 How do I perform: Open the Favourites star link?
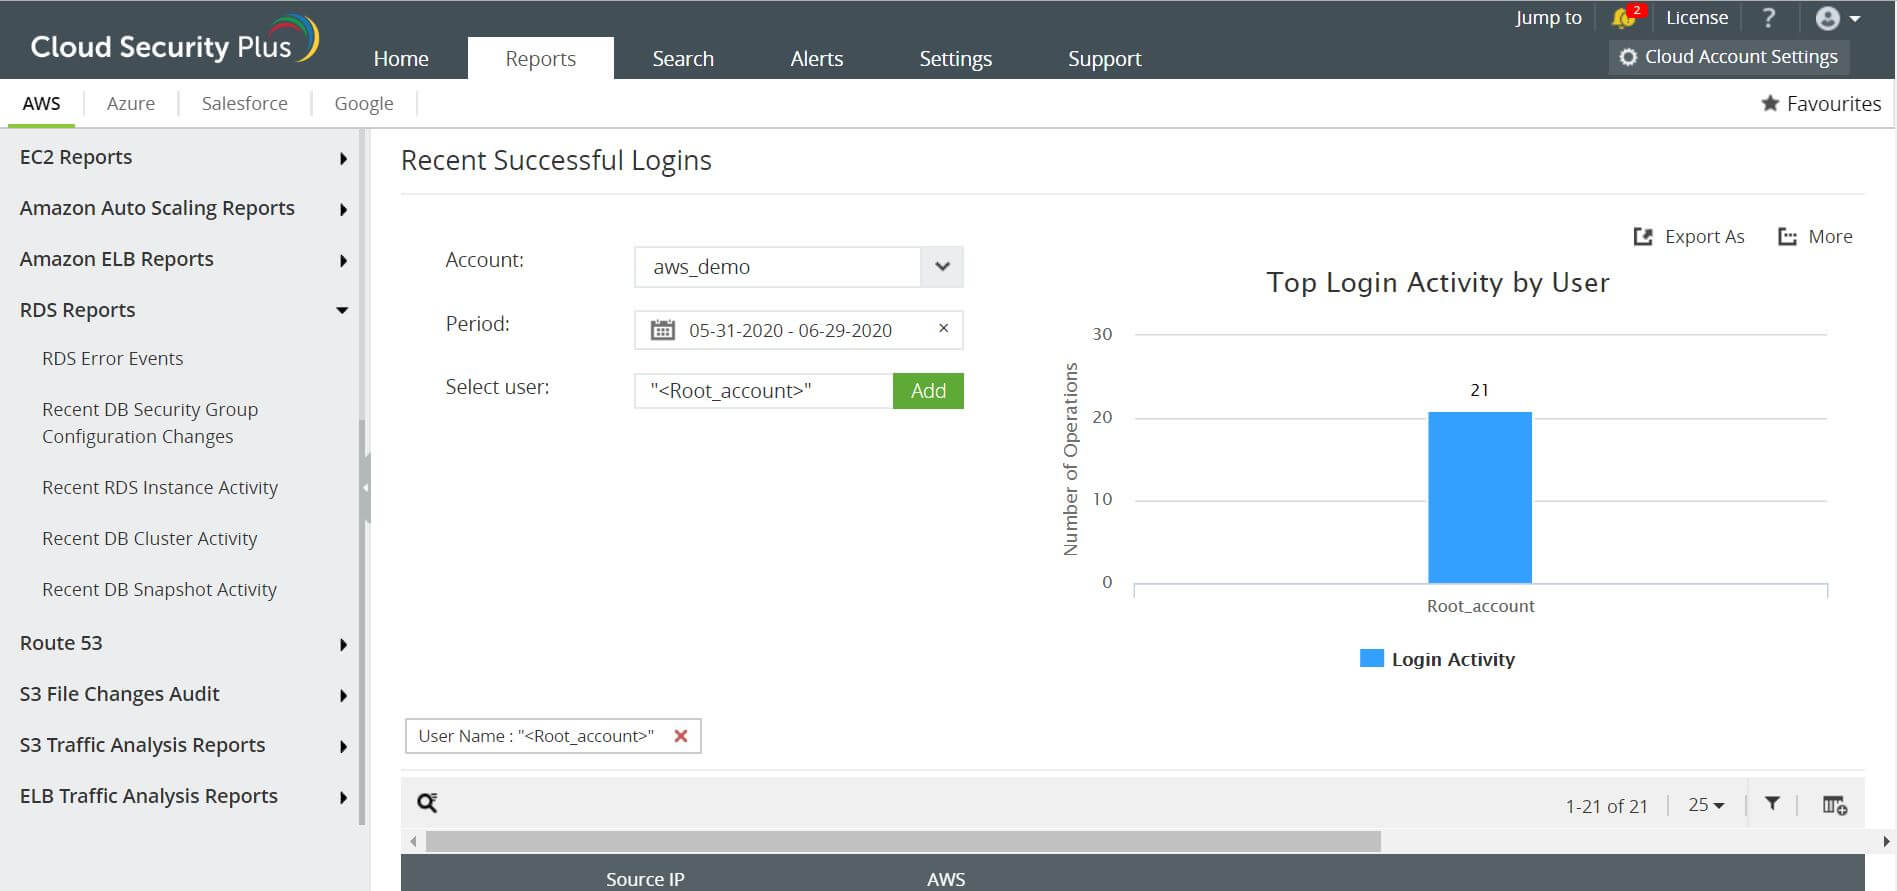tap(1821, 103)
